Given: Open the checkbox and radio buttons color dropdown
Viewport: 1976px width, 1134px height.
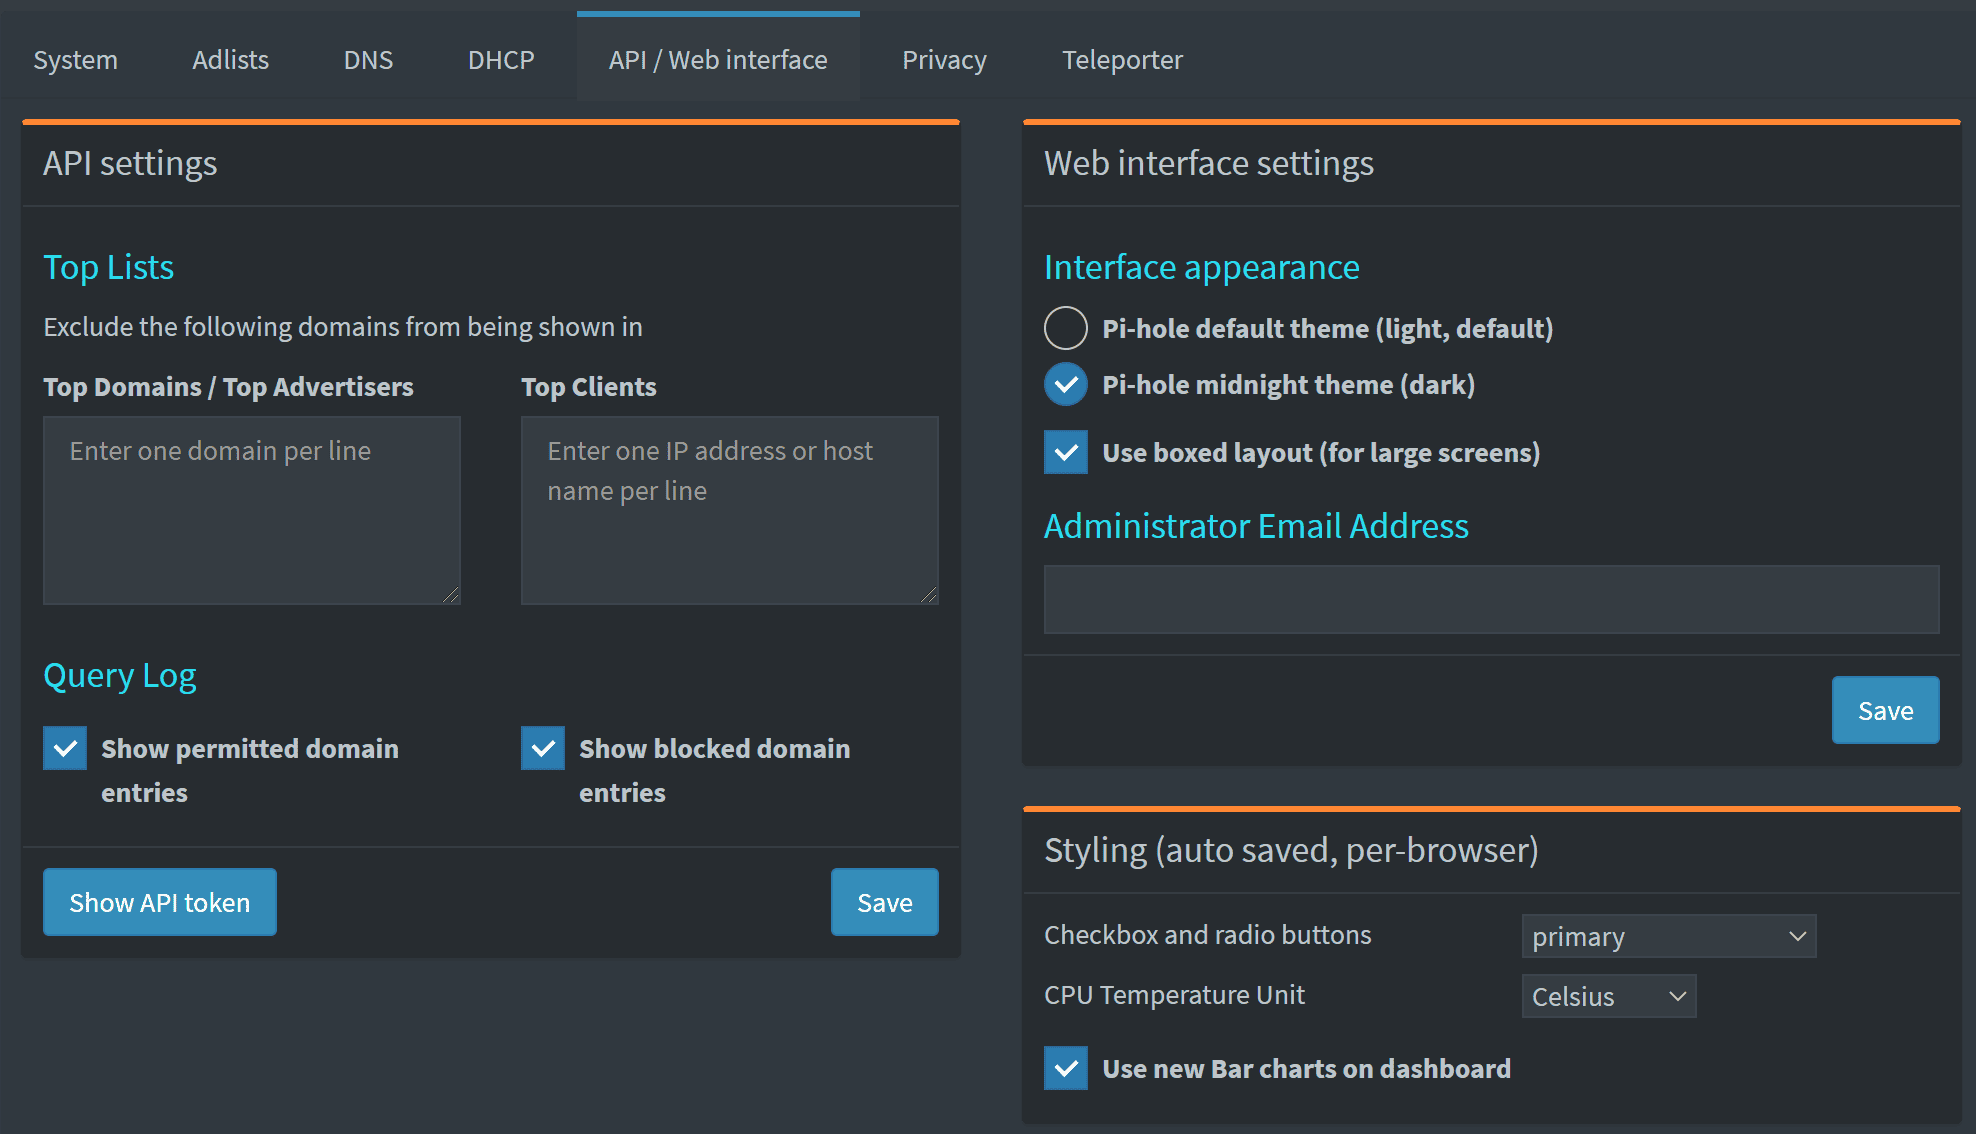Looking at the screenshot, I should [x=1667, y=936].
